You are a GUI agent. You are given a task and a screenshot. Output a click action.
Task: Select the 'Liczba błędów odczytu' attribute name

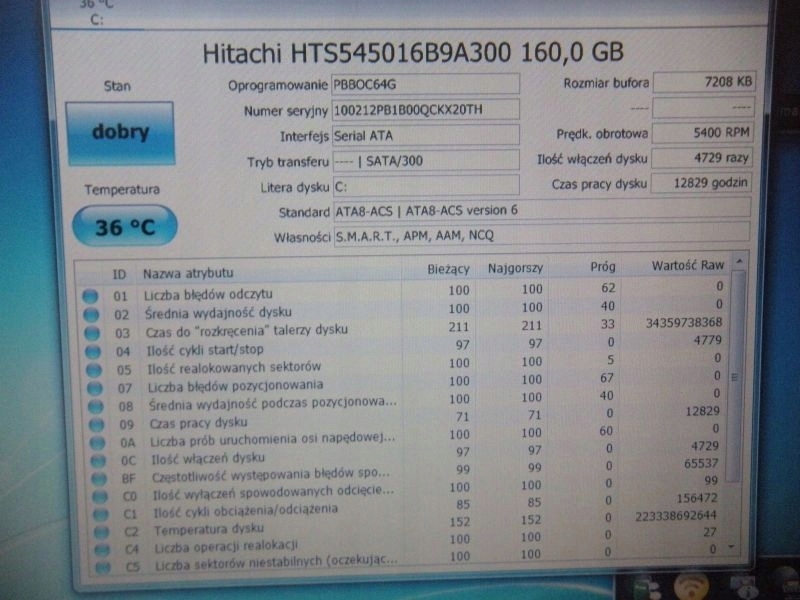coord(208,294)
